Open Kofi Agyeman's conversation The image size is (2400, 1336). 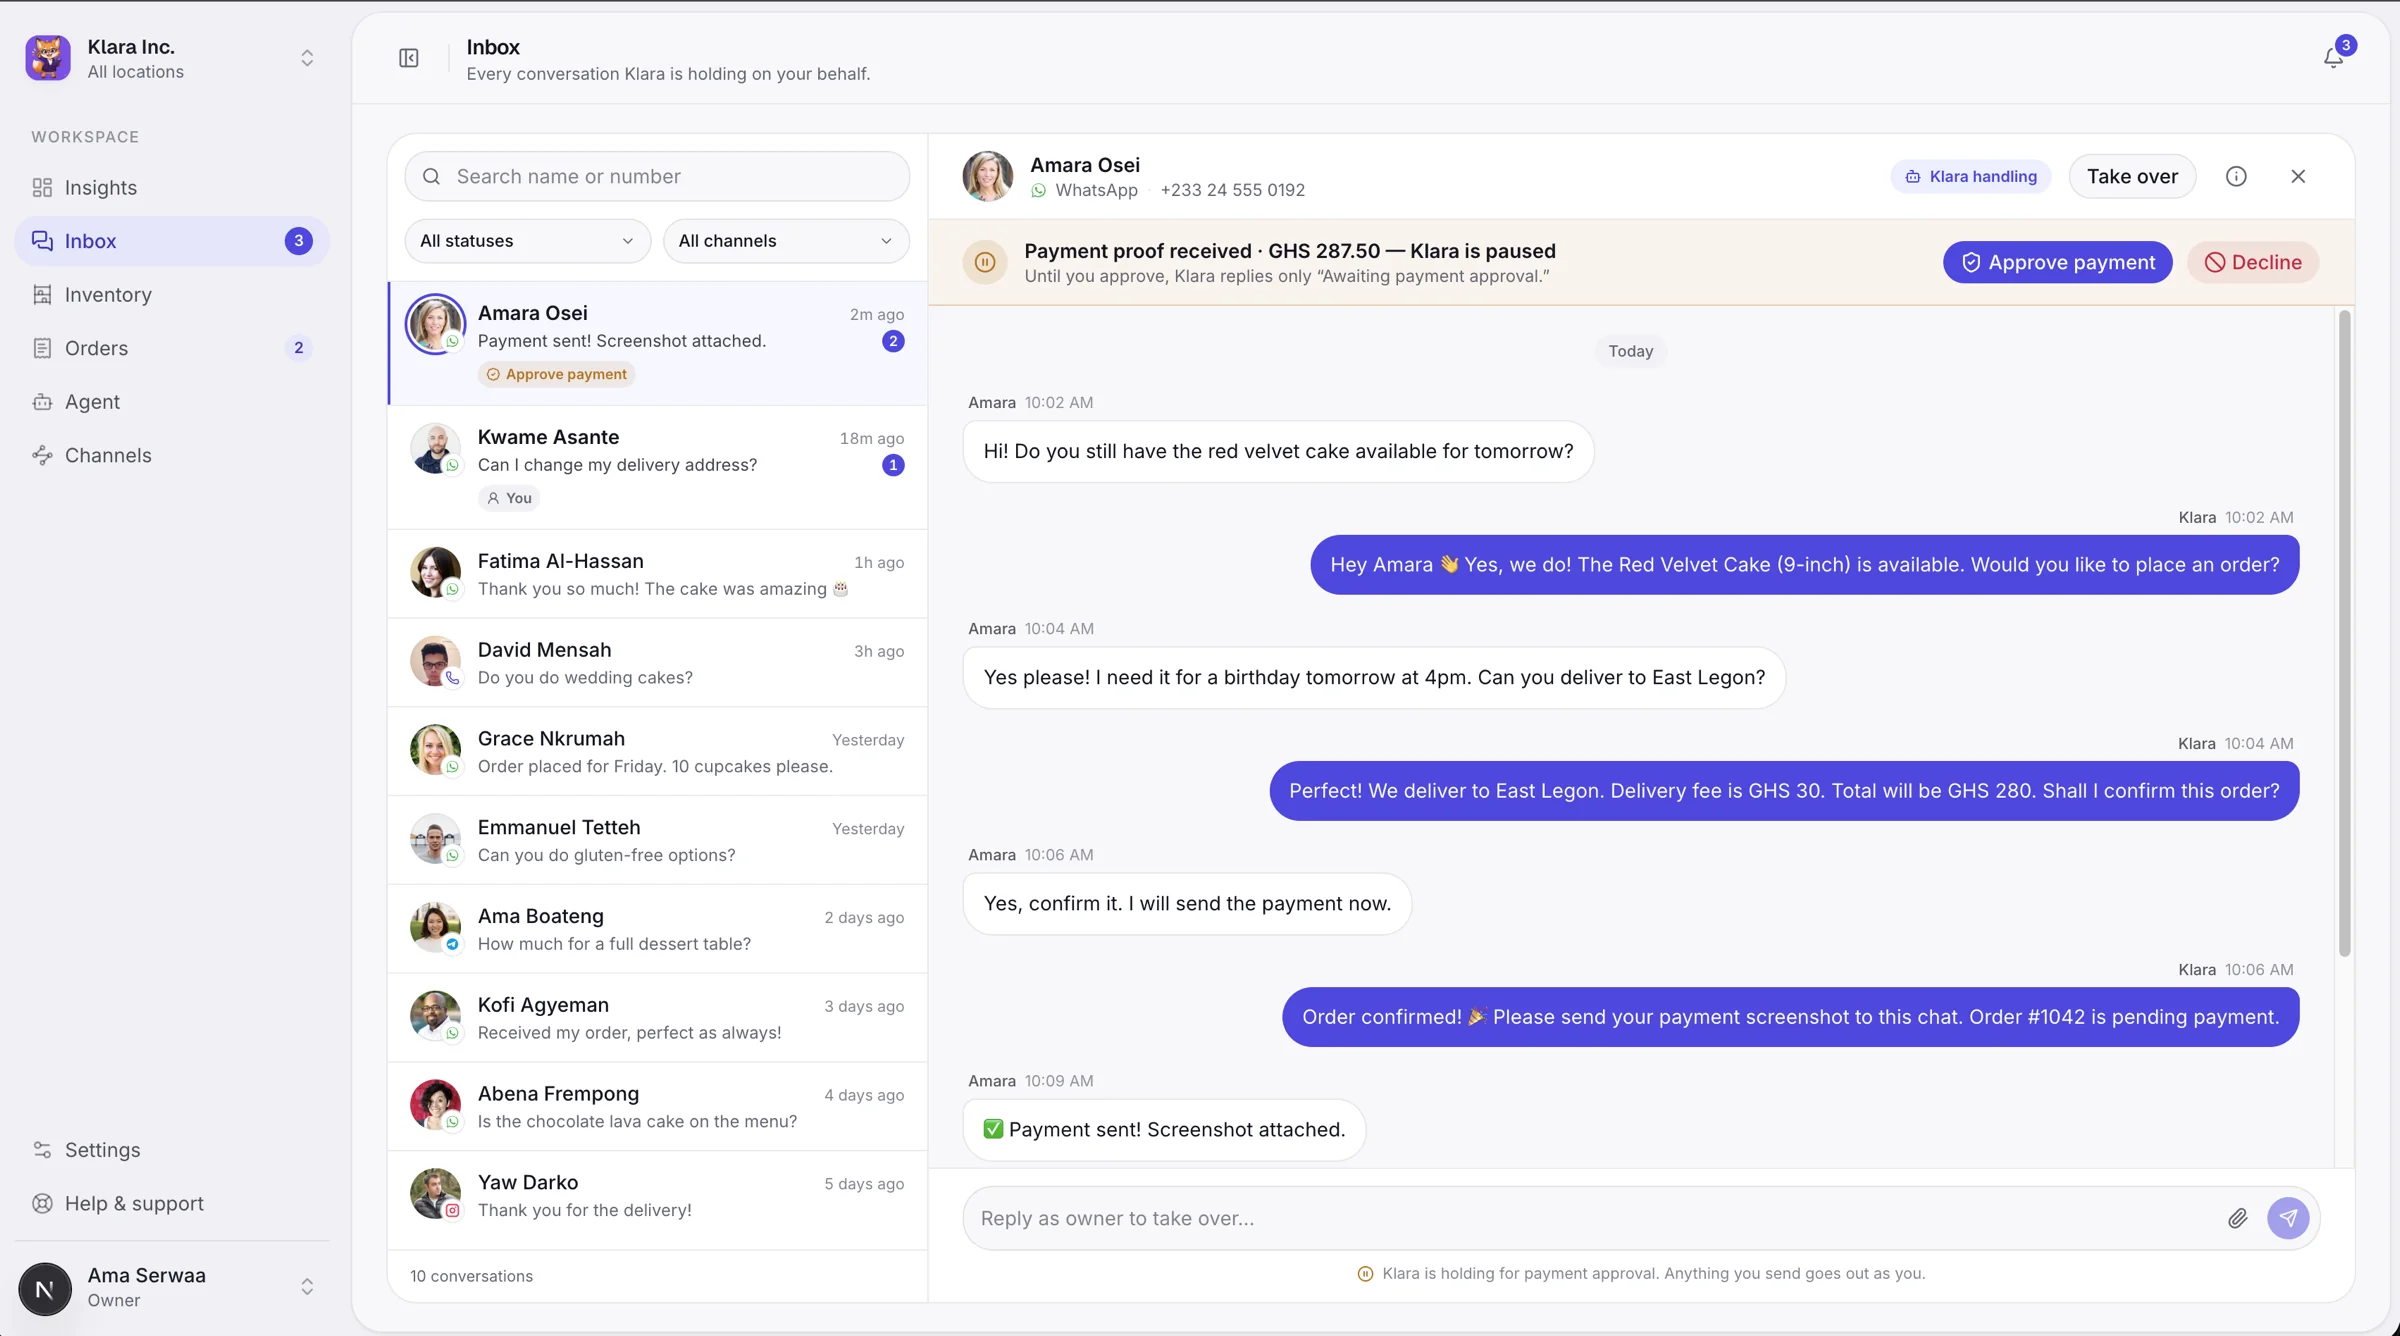click(657, 1018)
